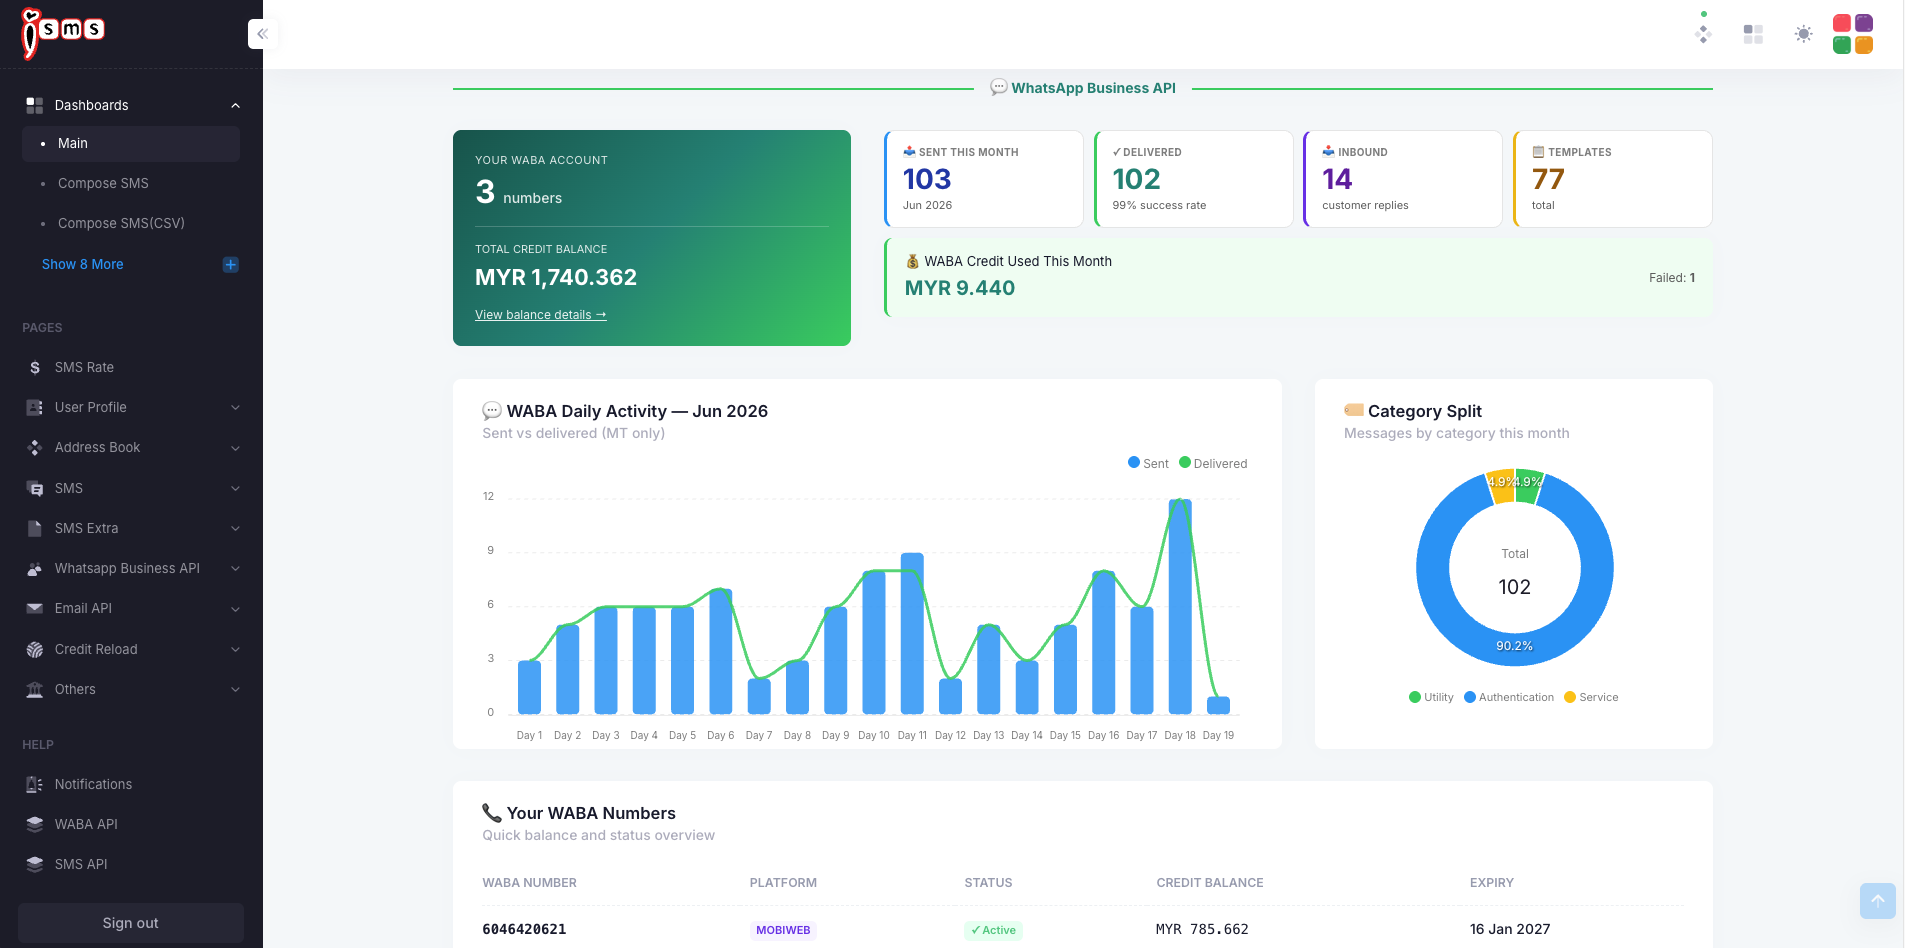The image size is (1905, 948).
Task: Expand the Address Book chevron
Action: click(236, 448)
